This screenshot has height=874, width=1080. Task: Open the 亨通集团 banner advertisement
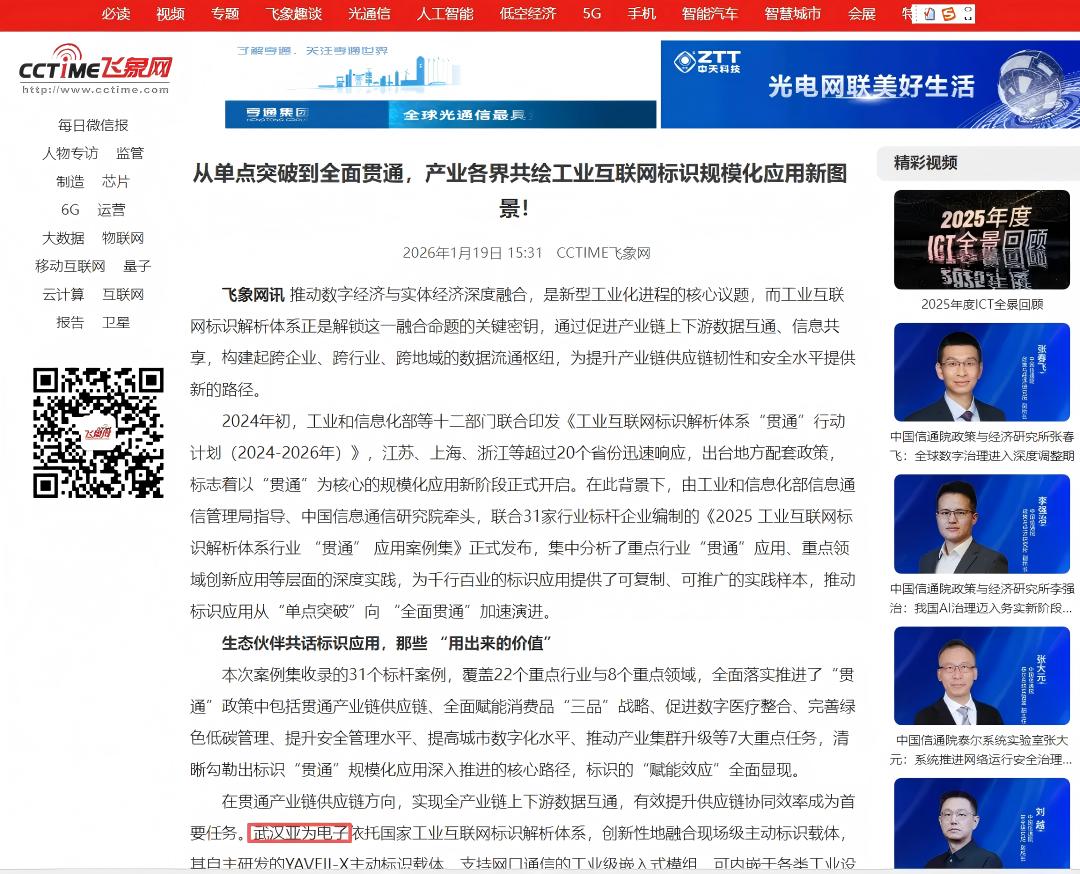(x=440, y=85)
